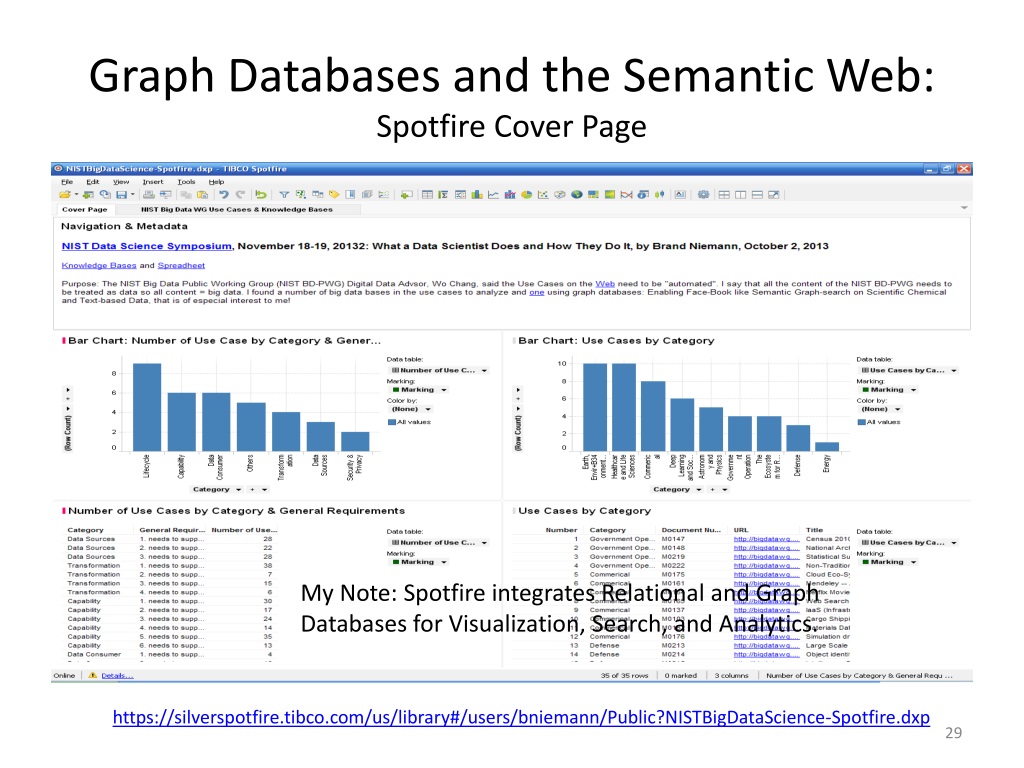Insert a Box Plot visualization icon
1024x768 pixels.
660,195
